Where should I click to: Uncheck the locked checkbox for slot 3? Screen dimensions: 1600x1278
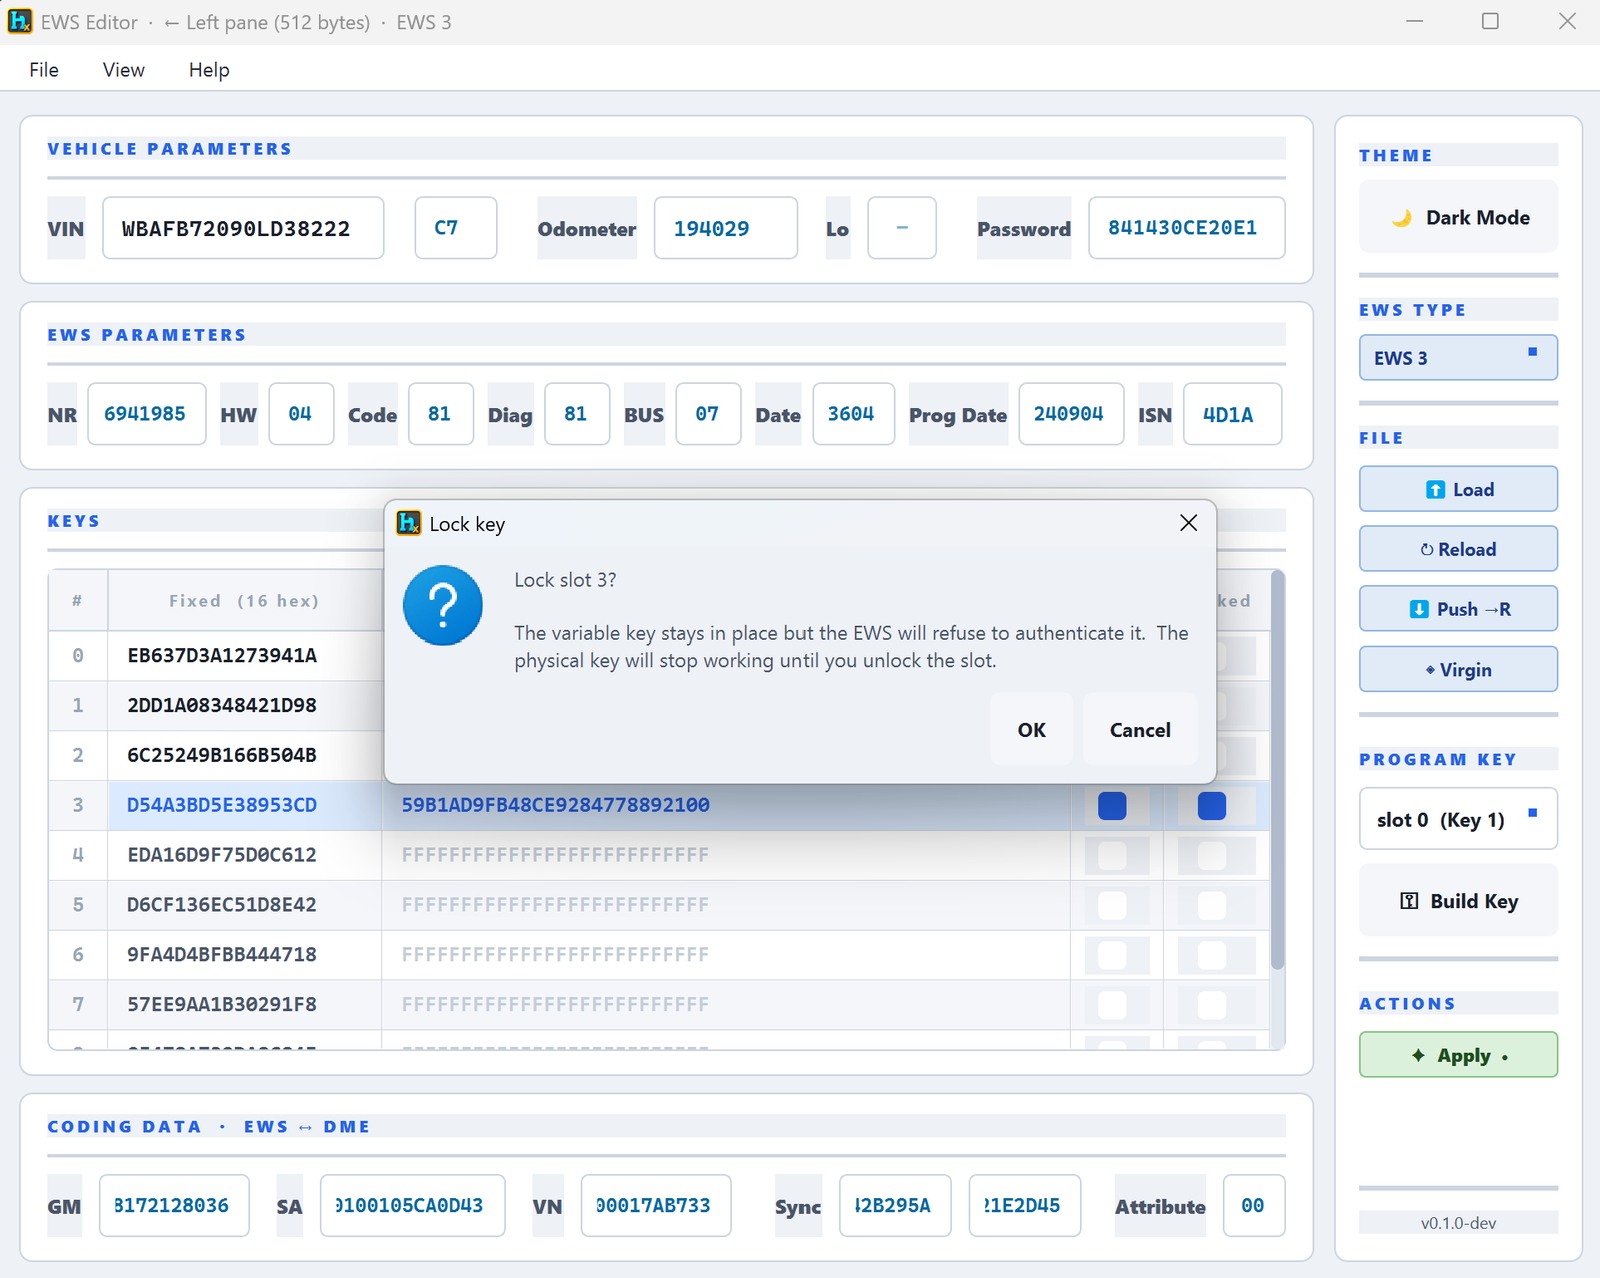(1211, 805)
